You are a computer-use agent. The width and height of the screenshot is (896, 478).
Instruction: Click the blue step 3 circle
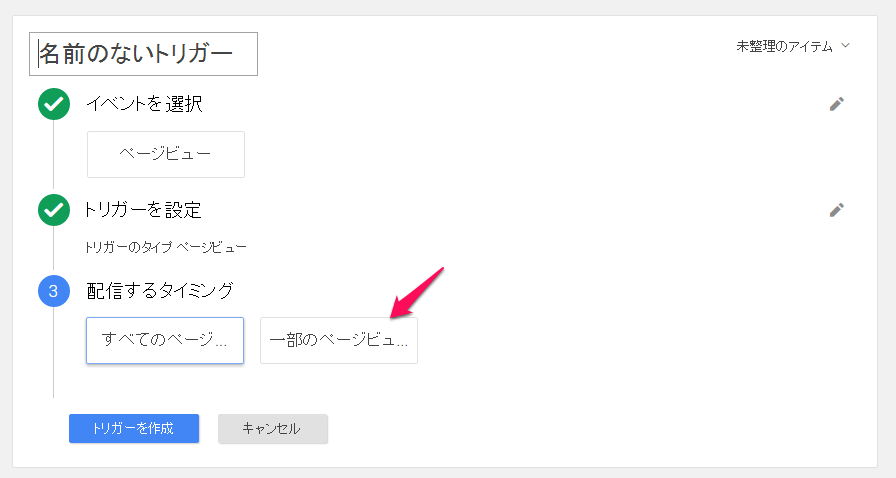[x=53, y=291]
